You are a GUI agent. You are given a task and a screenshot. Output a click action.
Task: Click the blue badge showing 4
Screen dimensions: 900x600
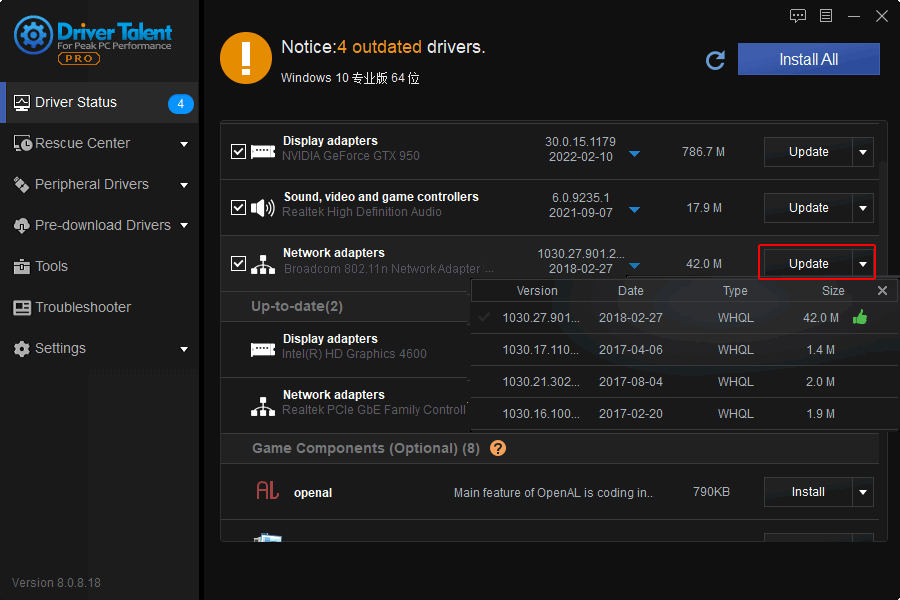[180, 104]
